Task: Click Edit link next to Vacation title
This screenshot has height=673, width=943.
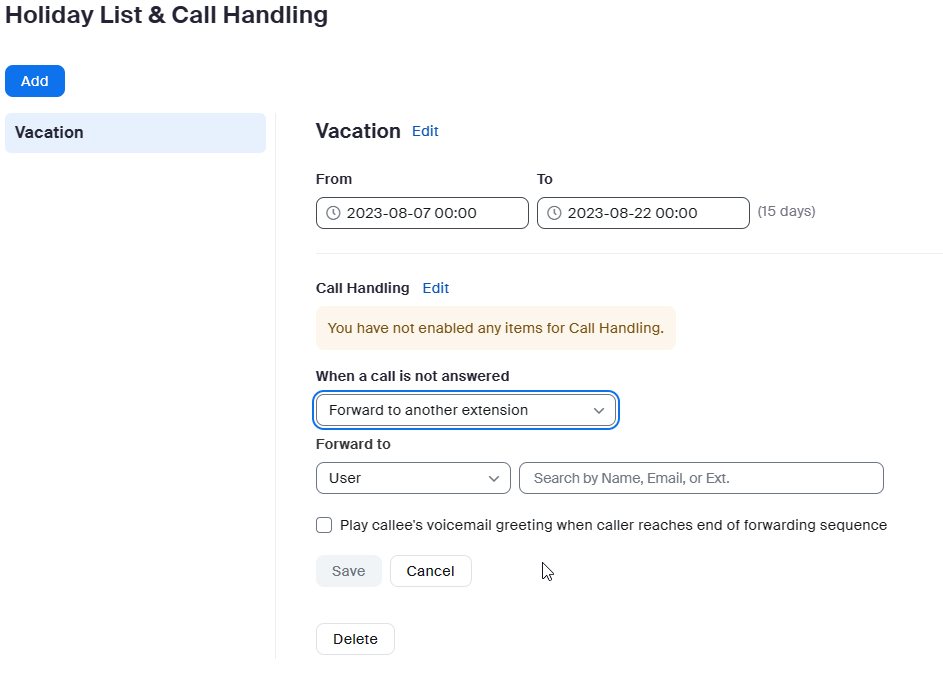Action: point(425,131)
